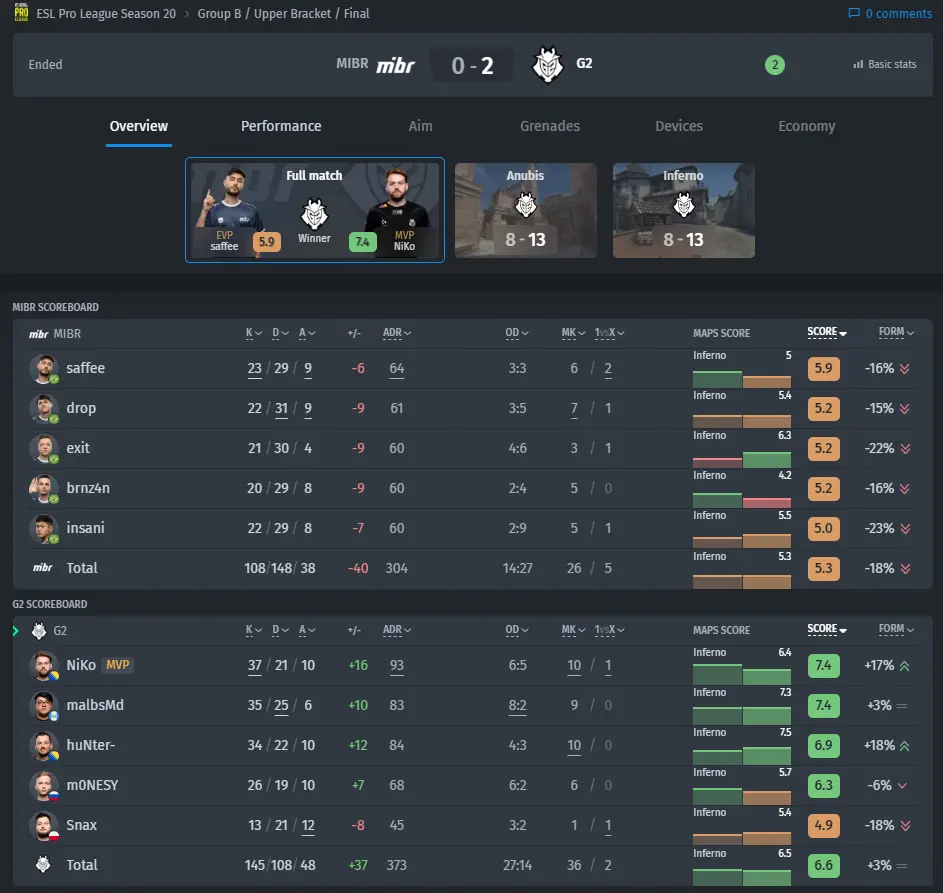Click the MIBR logo in scoreboard header
Viewport: 943px width, 893px height.
tap(38, 334)
